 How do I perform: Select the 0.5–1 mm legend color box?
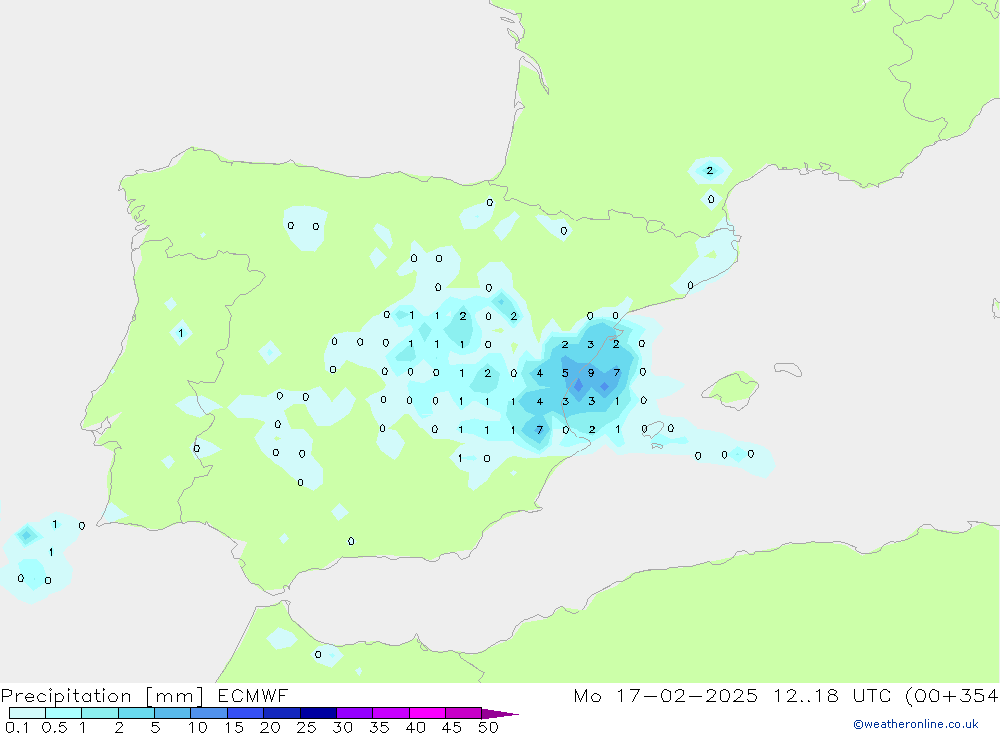point(63,713)
